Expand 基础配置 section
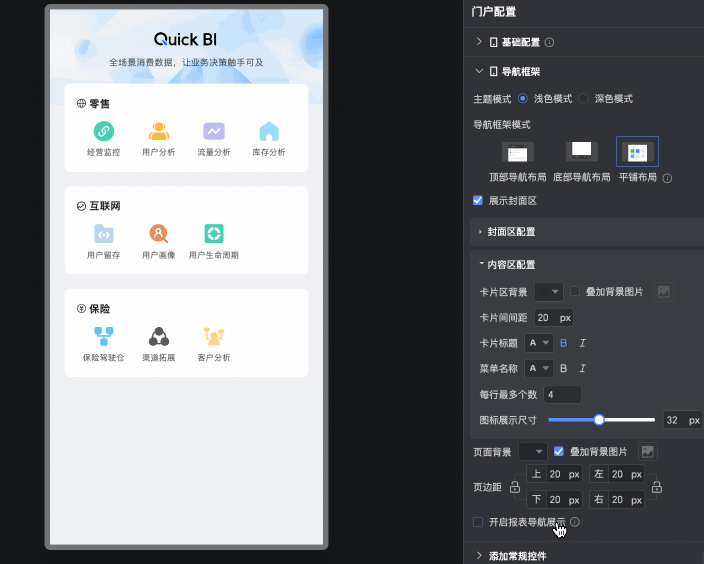 [x=480, y=42]
